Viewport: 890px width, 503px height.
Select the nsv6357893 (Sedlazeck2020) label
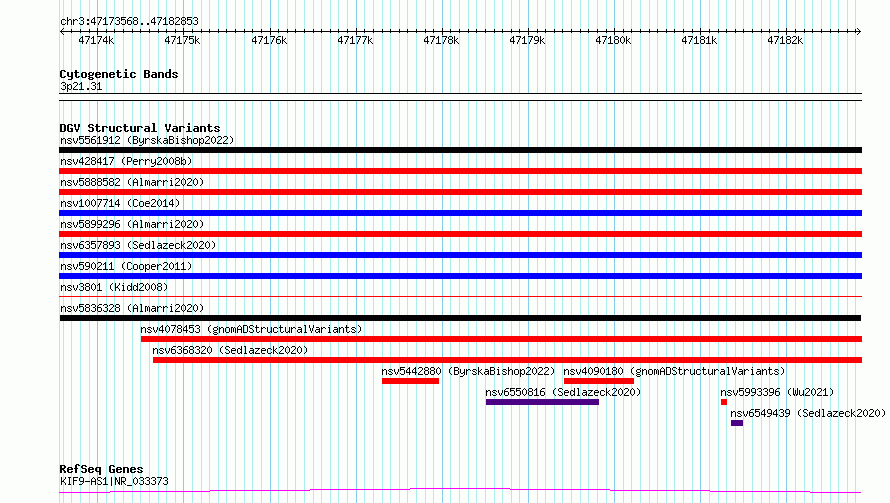138,245
